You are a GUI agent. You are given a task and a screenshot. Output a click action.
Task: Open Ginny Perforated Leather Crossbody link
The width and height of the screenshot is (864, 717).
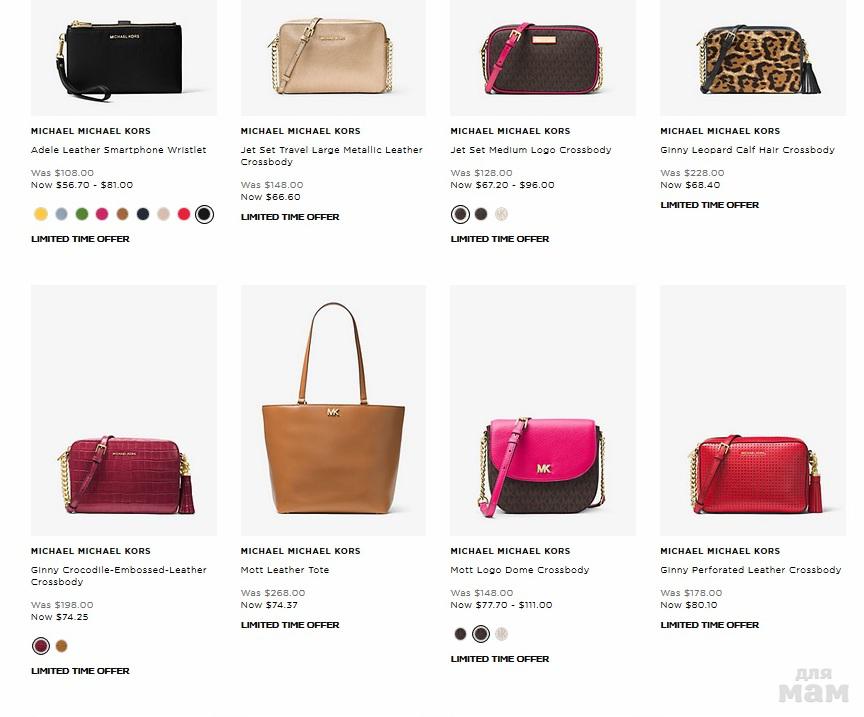tap(750, 570)
